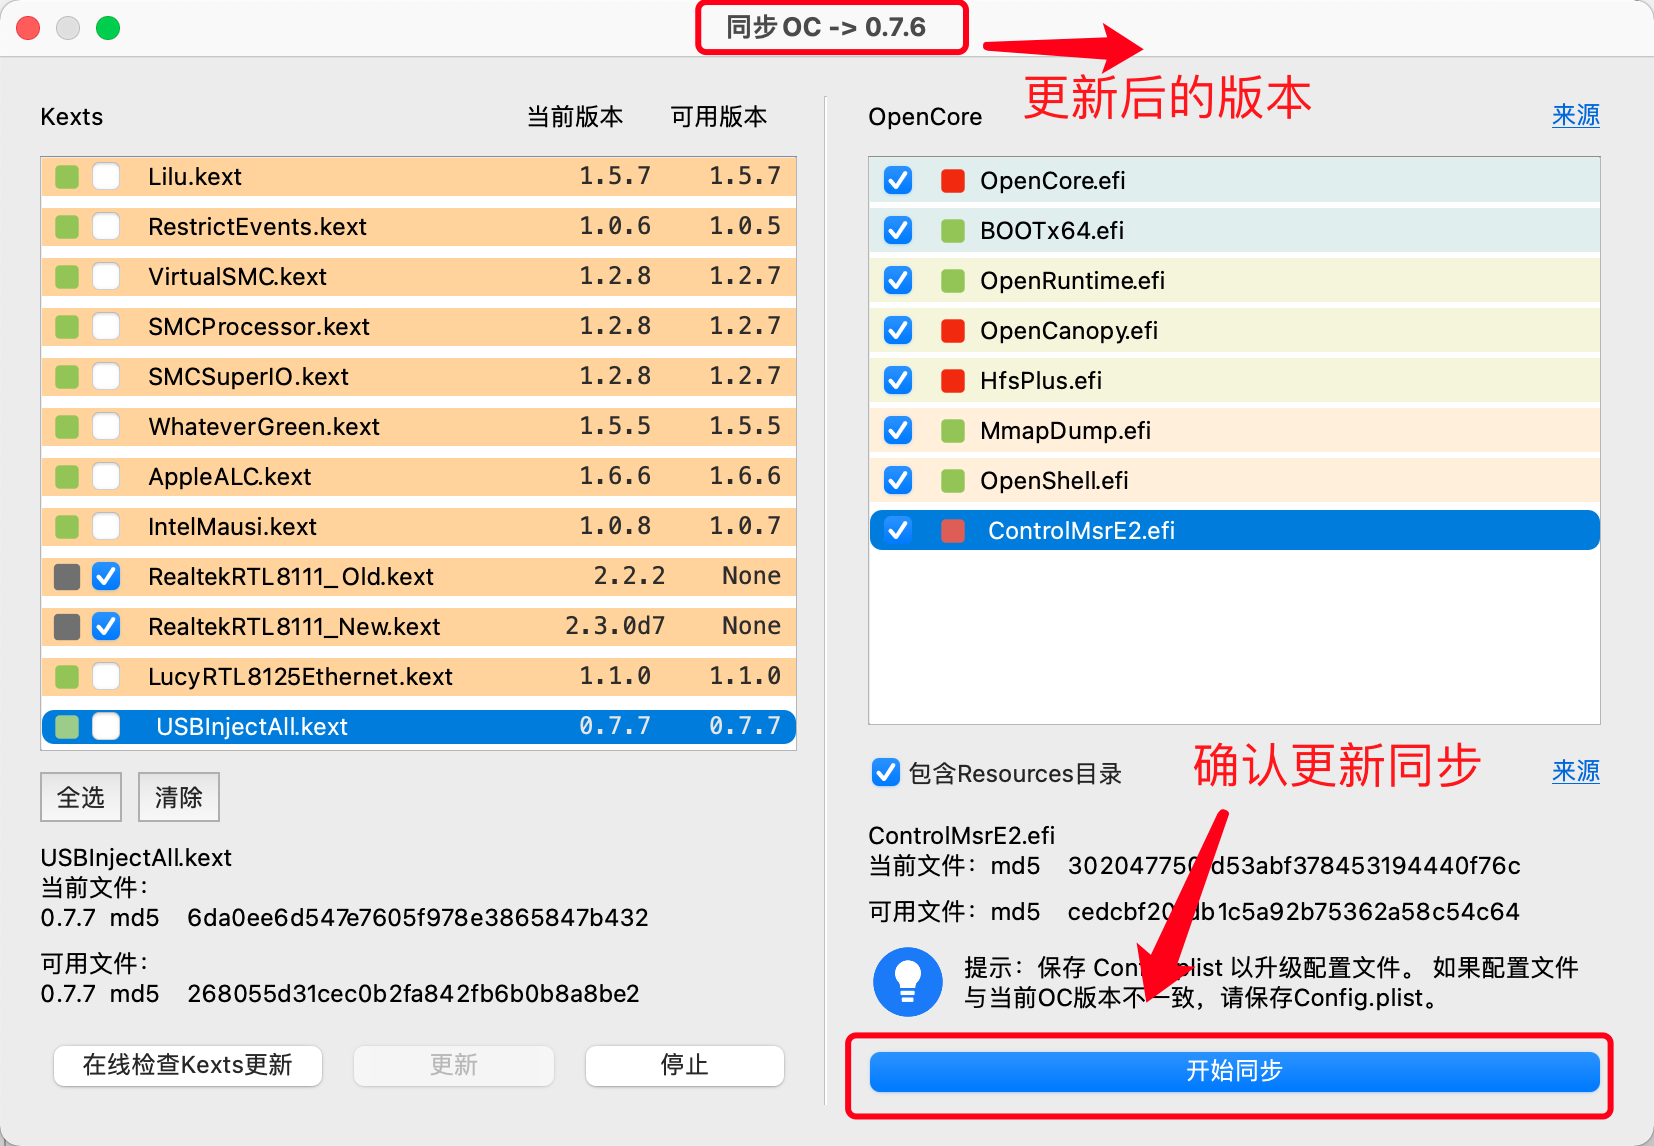Click the status square for LucyRTL8125Ethernet.kext
1654x1146 pixels.
coord(67,677)
